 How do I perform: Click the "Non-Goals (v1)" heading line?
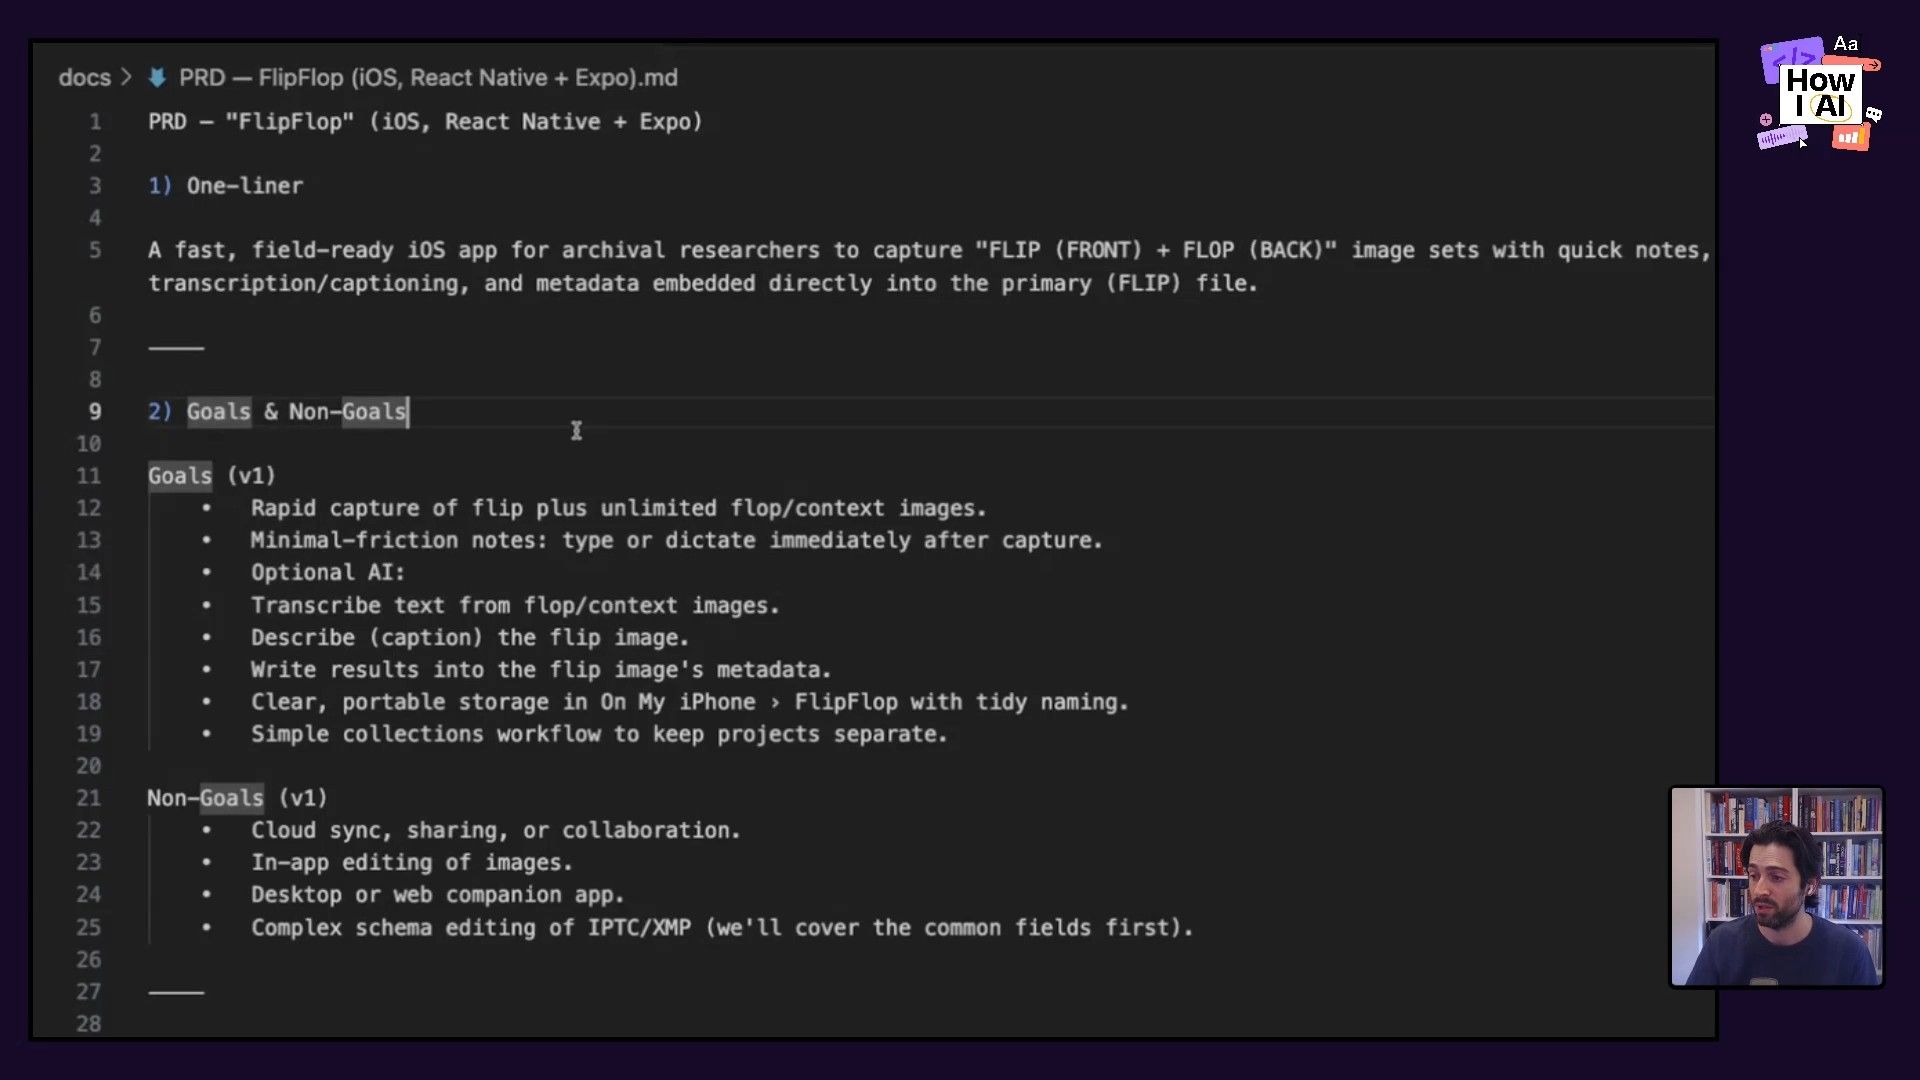pyautogui.click(x=237, y=798)
